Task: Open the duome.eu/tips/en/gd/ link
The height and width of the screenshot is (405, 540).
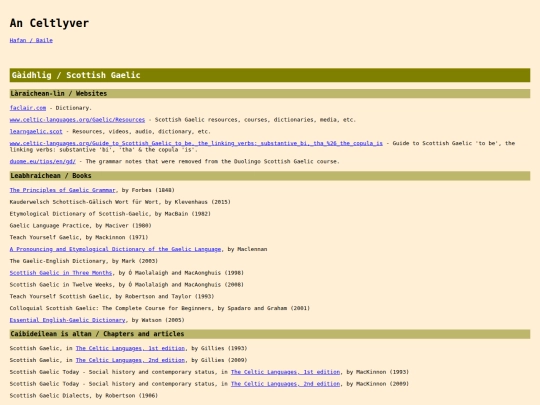Action: pyautogui.click(x=42, y=161)
